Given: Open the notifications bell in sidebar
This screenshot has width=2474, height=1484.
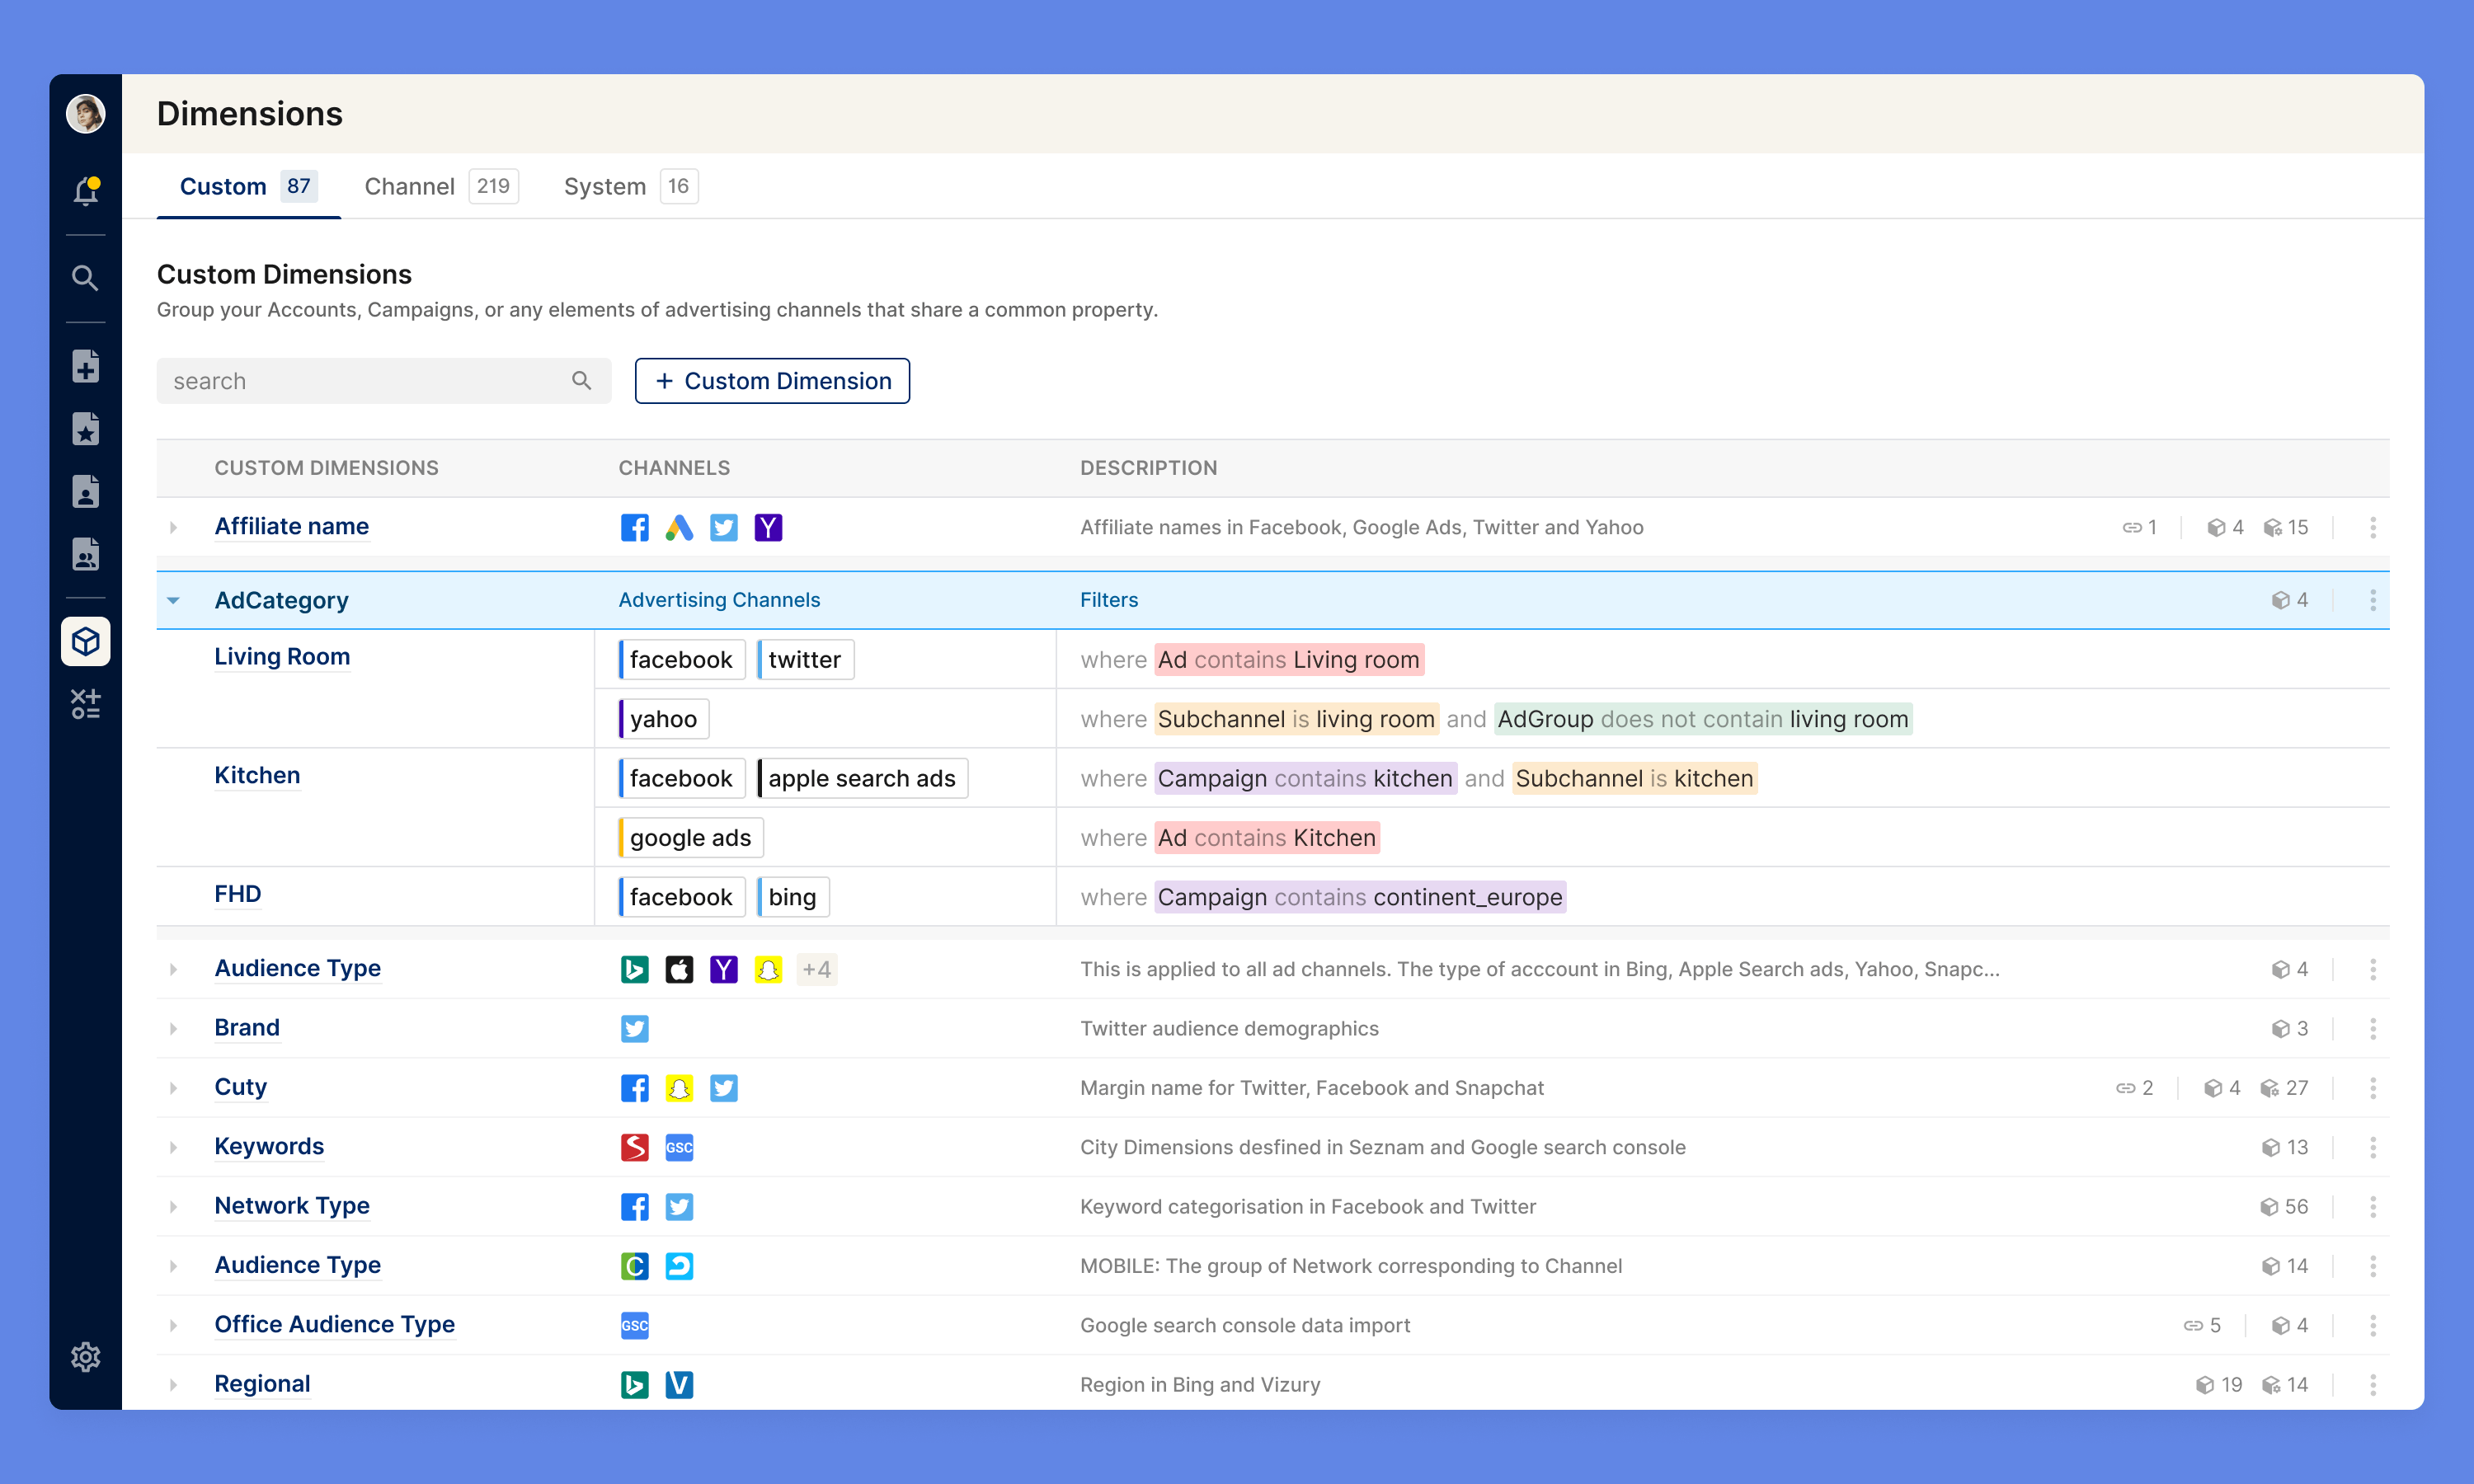Looking at the screenshot, I should pos(86,190).
